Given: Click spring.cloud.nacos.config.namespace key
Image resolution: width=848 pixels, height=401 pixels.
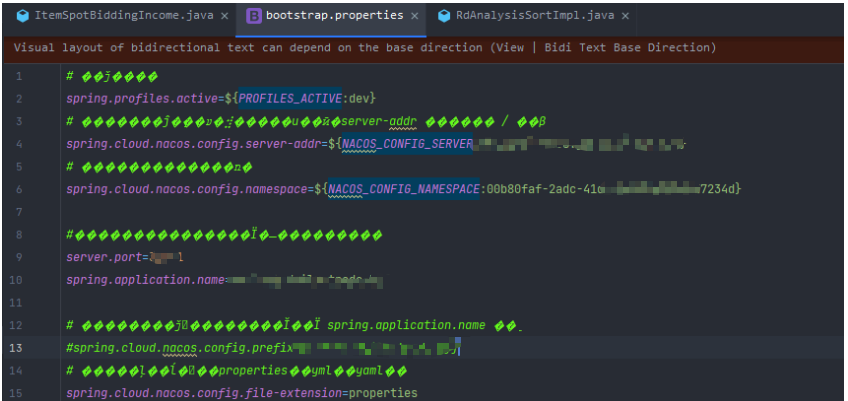Looking at the screenshot, I should [187, 189].
